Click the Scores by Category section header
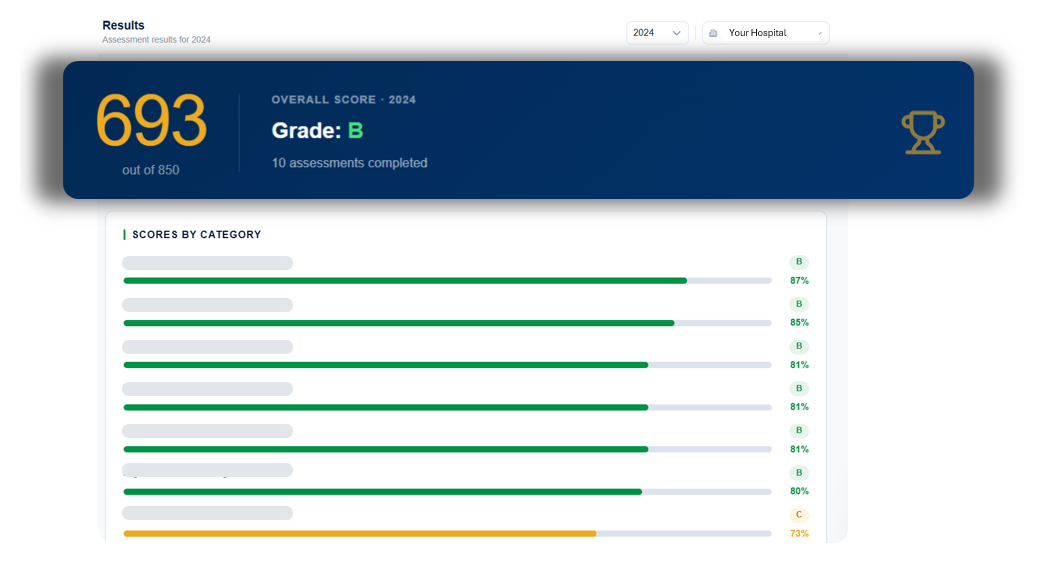The image size is (1045, 563). point(197,235)
